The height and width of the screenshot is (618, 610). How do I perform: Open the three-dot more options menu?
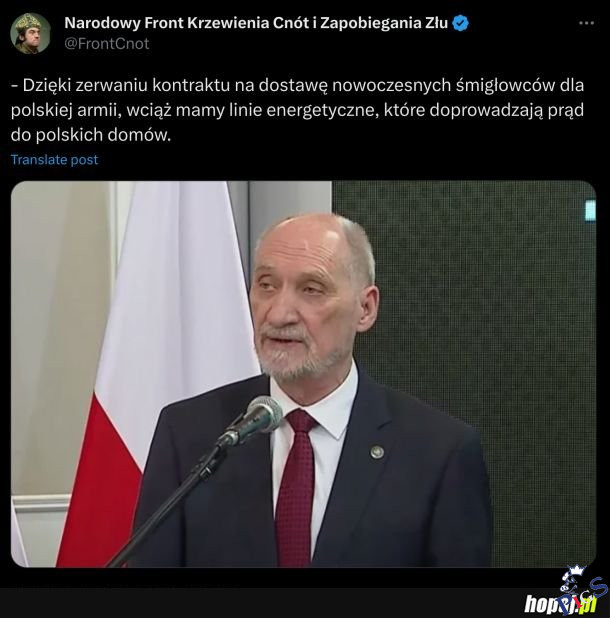click(586, 23)
